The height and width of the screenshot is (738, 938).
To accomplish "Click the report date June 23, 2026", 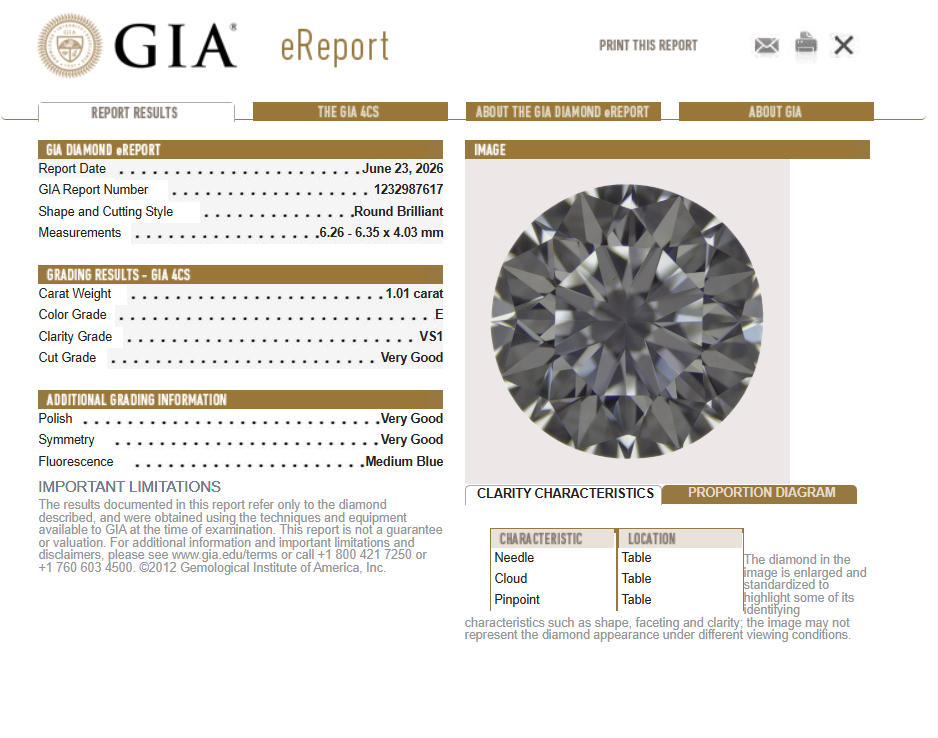I will tap(402, 169).
